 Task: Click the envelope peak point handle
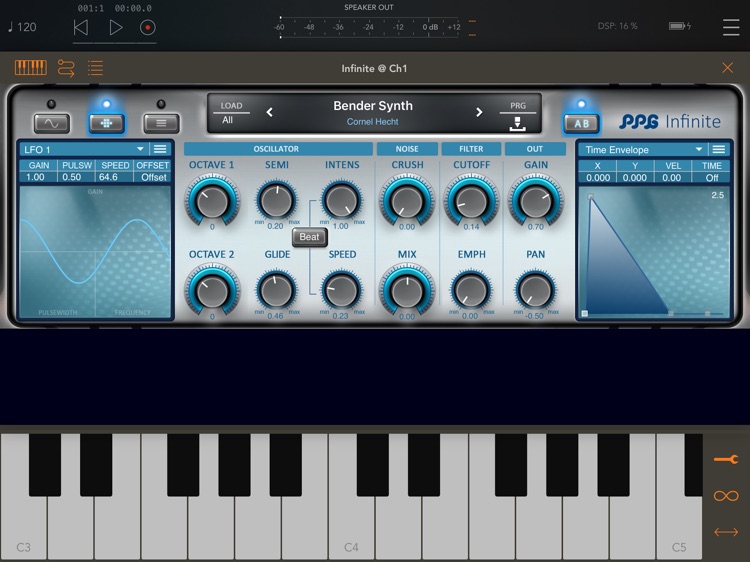[x=591, y=197]
